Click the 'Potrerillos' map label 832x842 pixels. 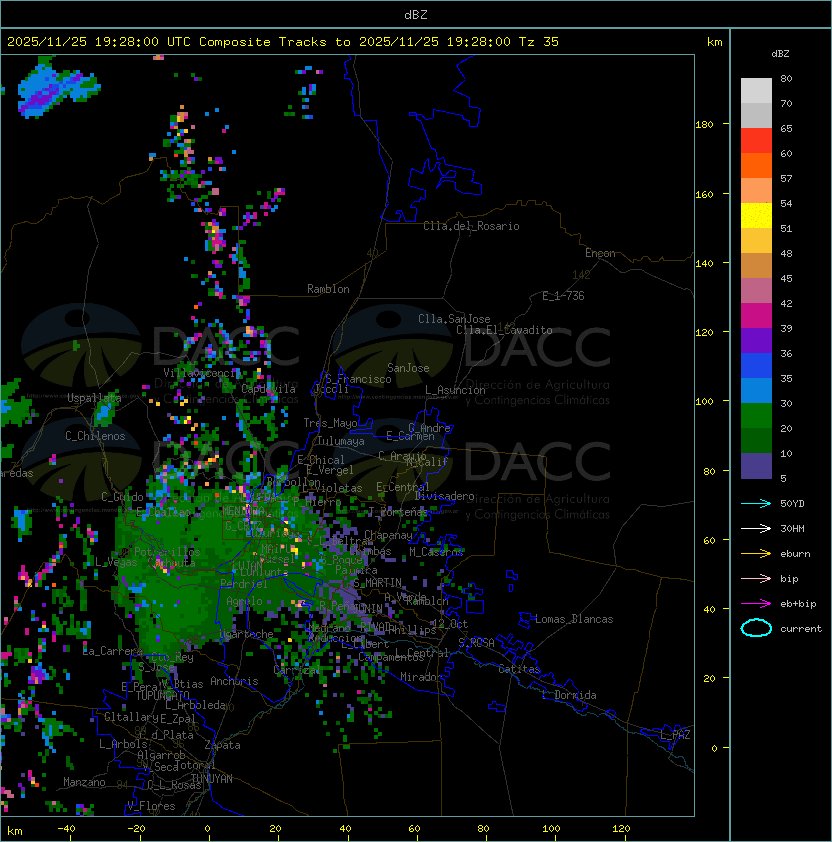pyautogui.click(x=167, y=551)
